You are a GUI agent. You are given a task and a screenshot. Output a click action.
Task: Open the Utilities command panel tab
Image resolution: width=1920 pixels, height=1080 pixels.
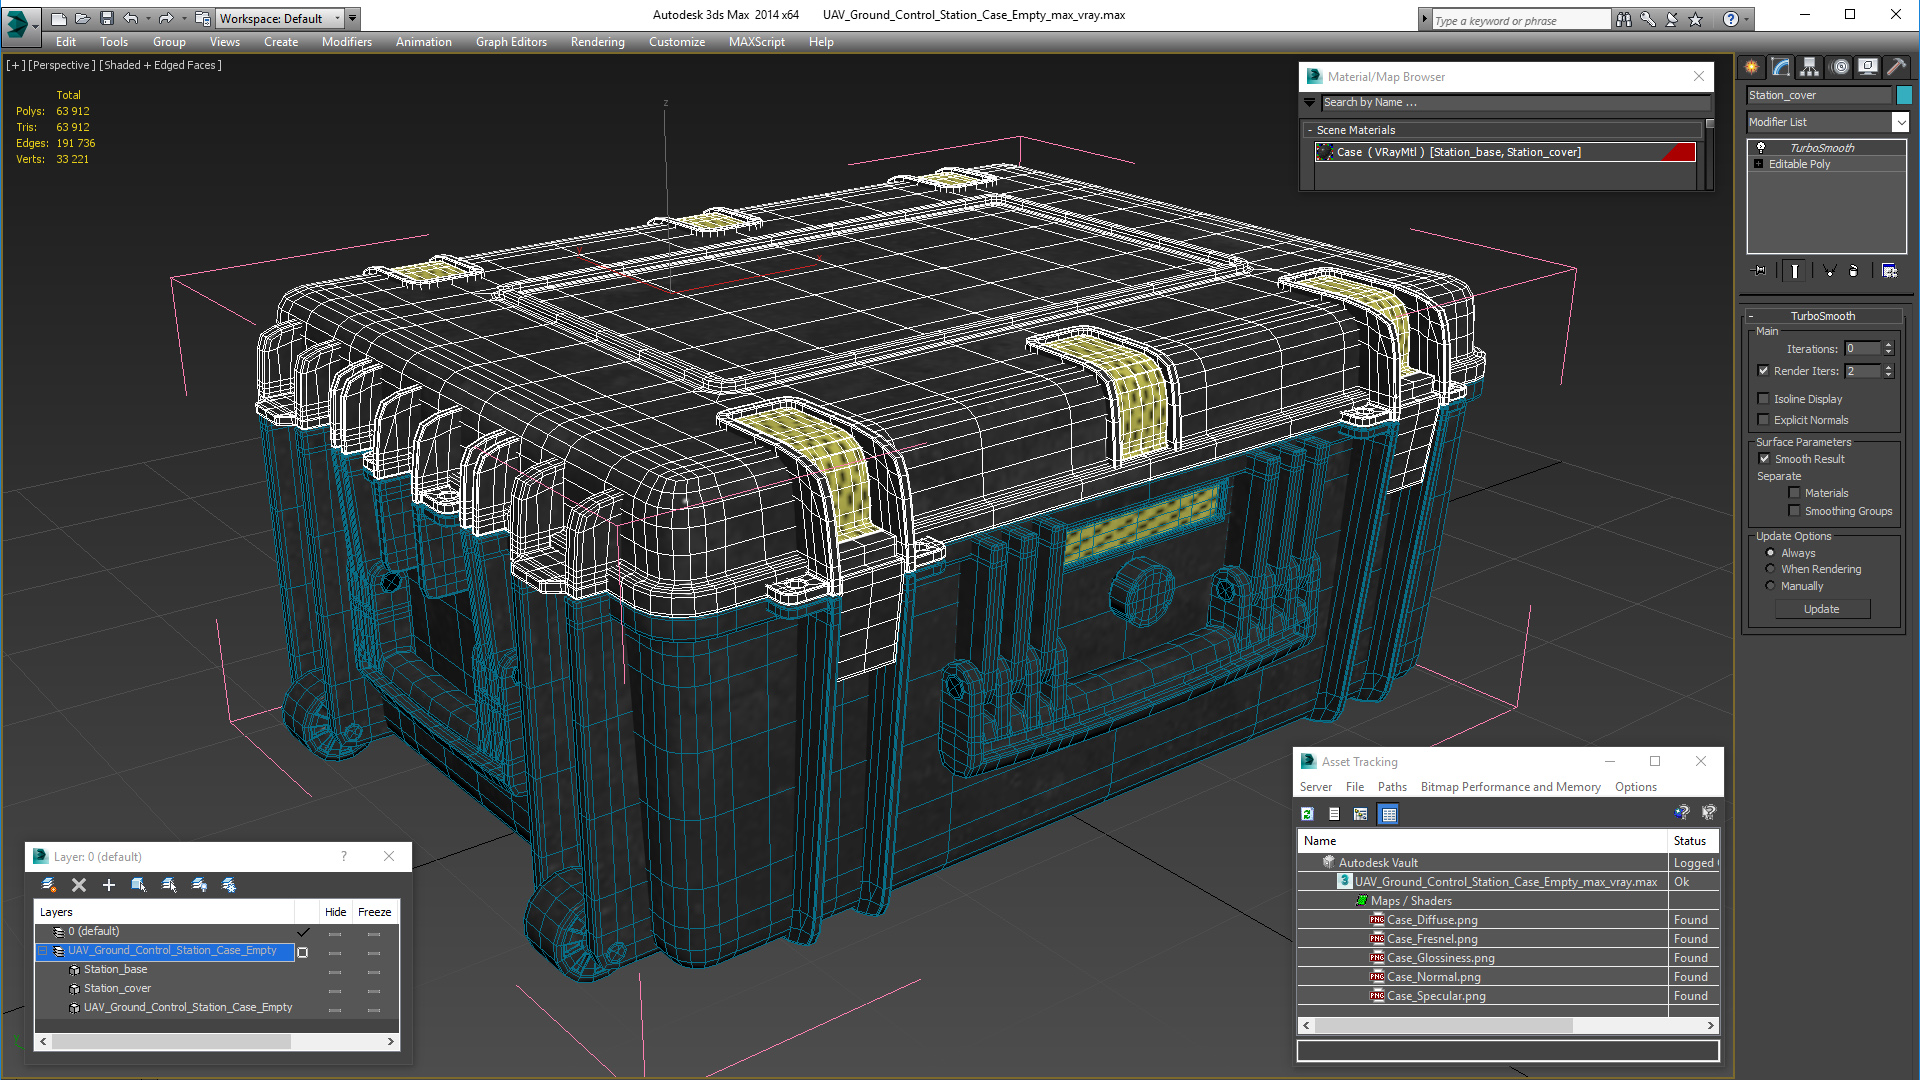(x=1897, y=67)
